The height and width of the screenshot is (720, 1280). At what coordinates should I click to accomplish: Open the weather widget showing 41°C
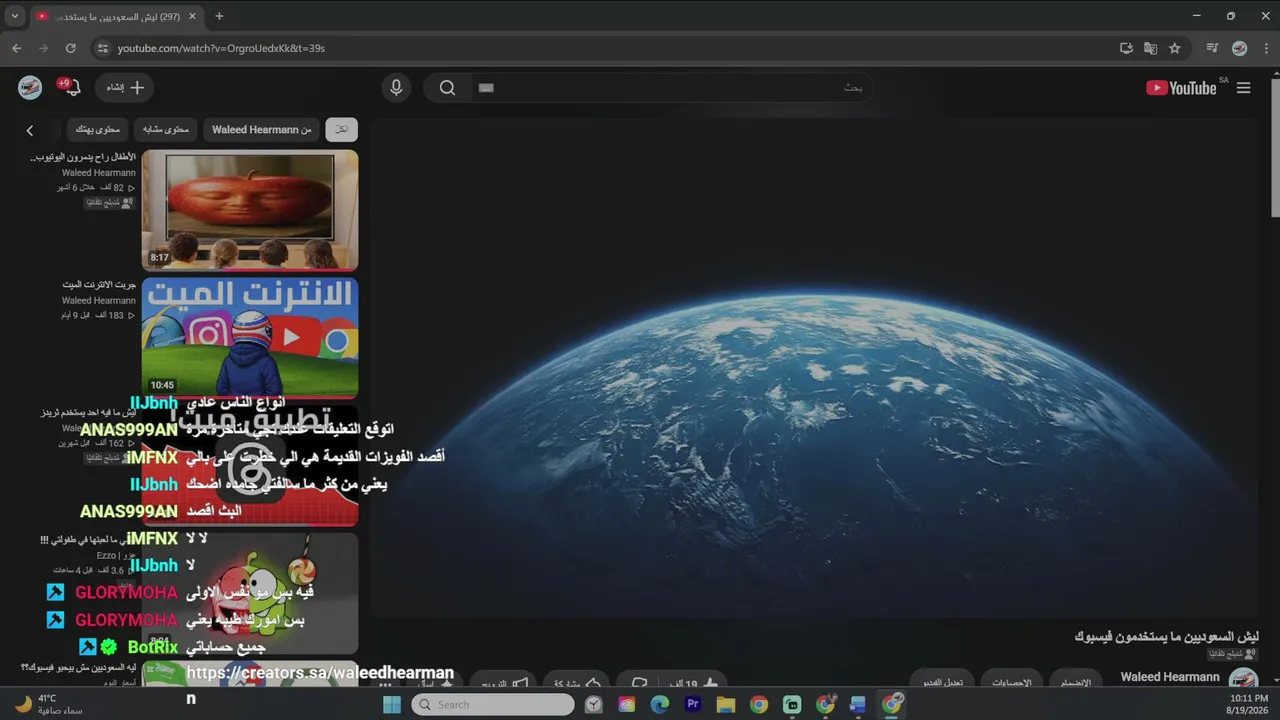[x=48, y=704]
